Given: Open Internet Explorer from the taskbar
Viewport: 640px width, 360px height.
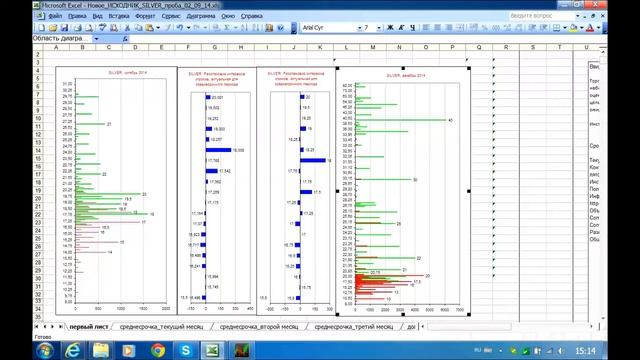Looking at the screenshot, I should coord(73,351).
